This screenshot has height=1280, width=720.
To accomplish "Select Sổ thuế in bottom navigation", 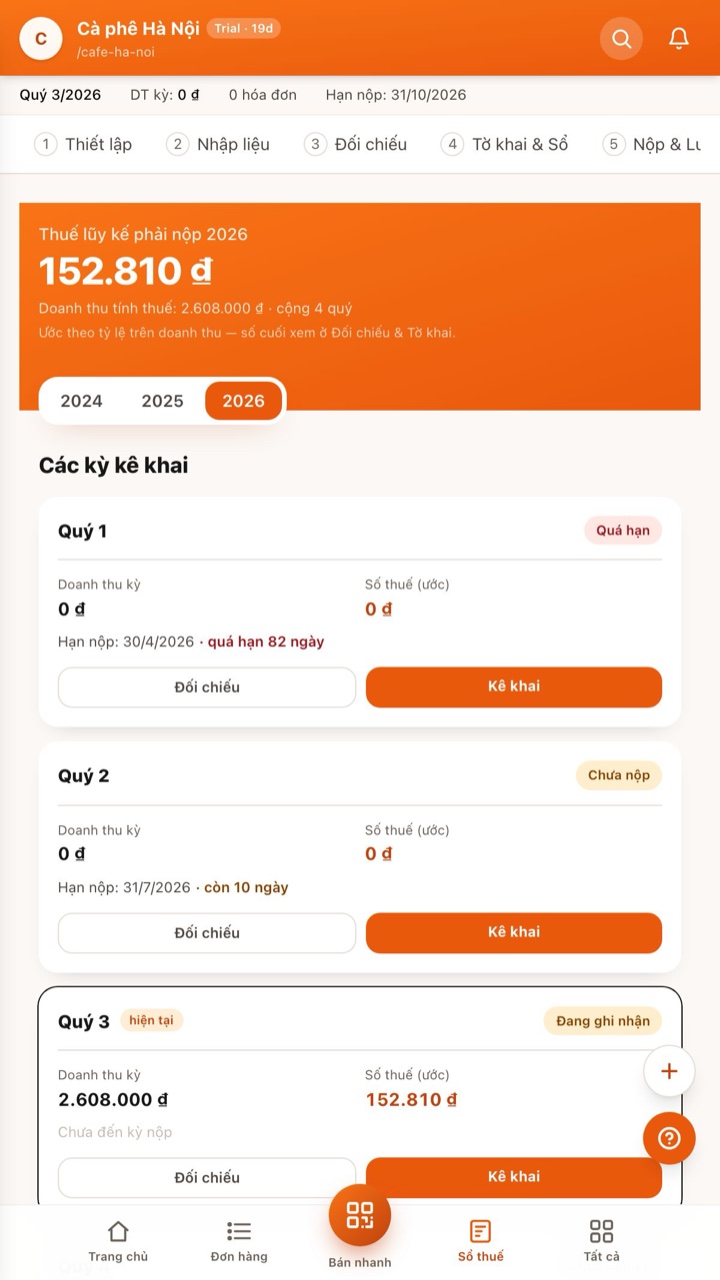I will 481,1240.
